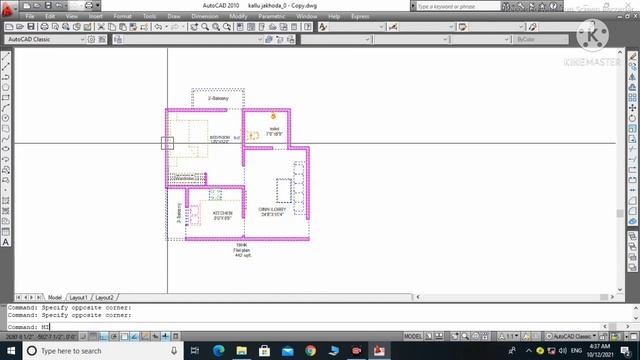Viewport: 640px width, 360px height.
Task: Click the Help question-mark toolbar icon
Action: [x=308, y=27]
